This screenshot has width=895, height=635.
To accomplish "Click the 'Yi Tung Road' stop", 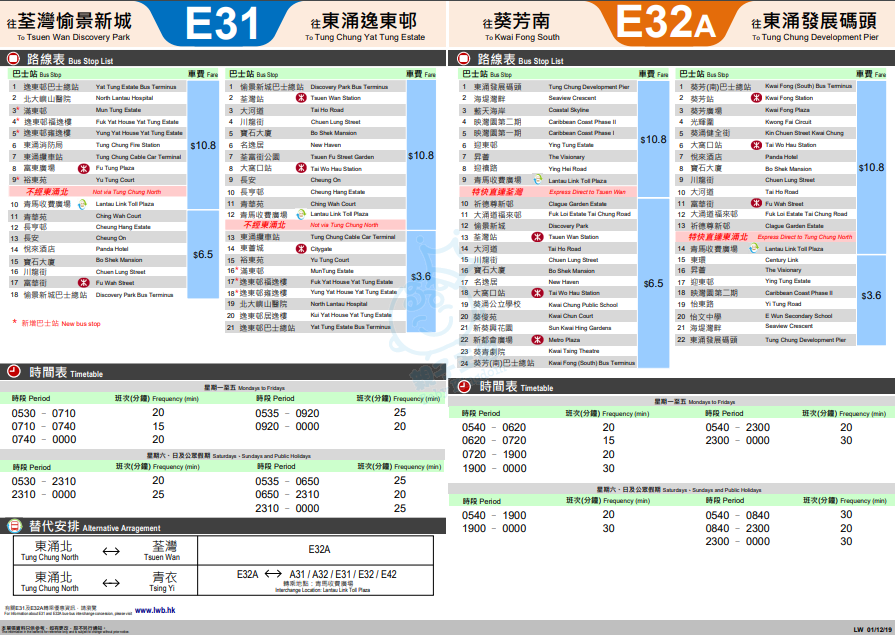I will pyautogui.click(x=783, y=304).
